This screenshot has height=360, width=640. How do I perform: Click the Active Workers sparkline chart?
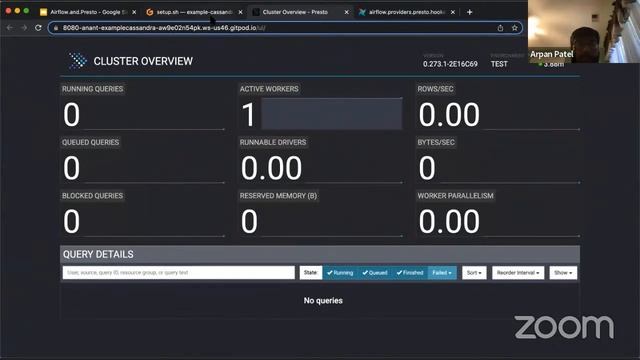(331, 113)
